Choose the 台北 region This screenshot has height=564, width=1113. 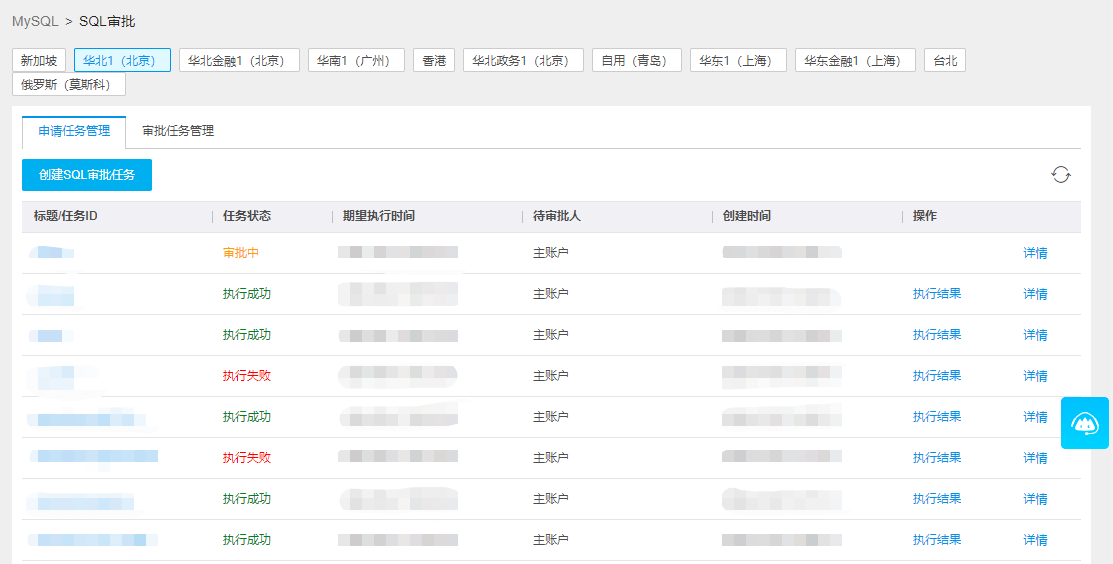945,61
